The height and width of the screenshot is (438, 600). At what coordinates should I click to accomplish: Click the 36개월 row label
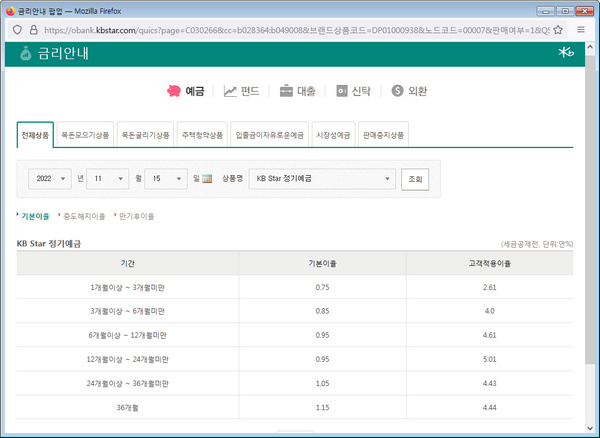[x=127, y=408]
